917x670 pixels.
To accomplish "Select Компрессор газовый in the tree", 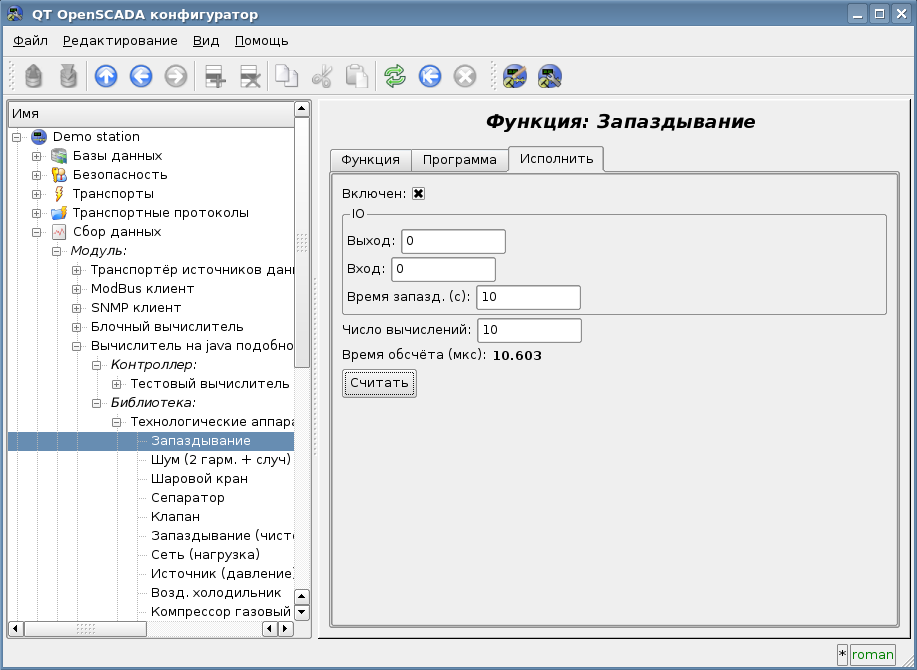I will (x=220, y=612).
